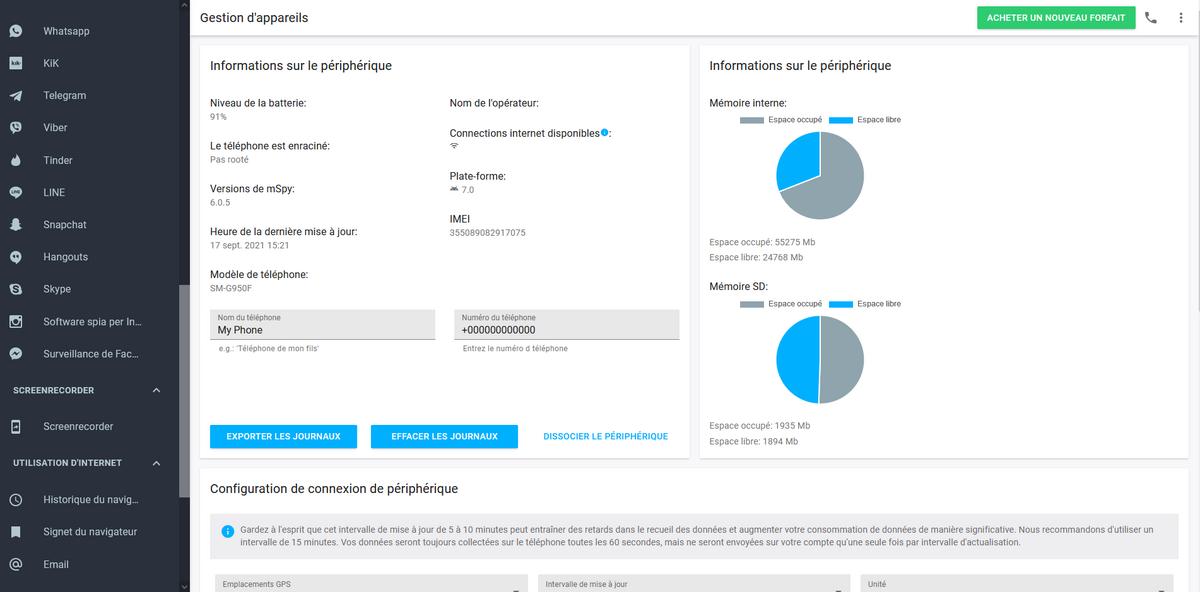Click the wifi connection icon

[454, 146]
